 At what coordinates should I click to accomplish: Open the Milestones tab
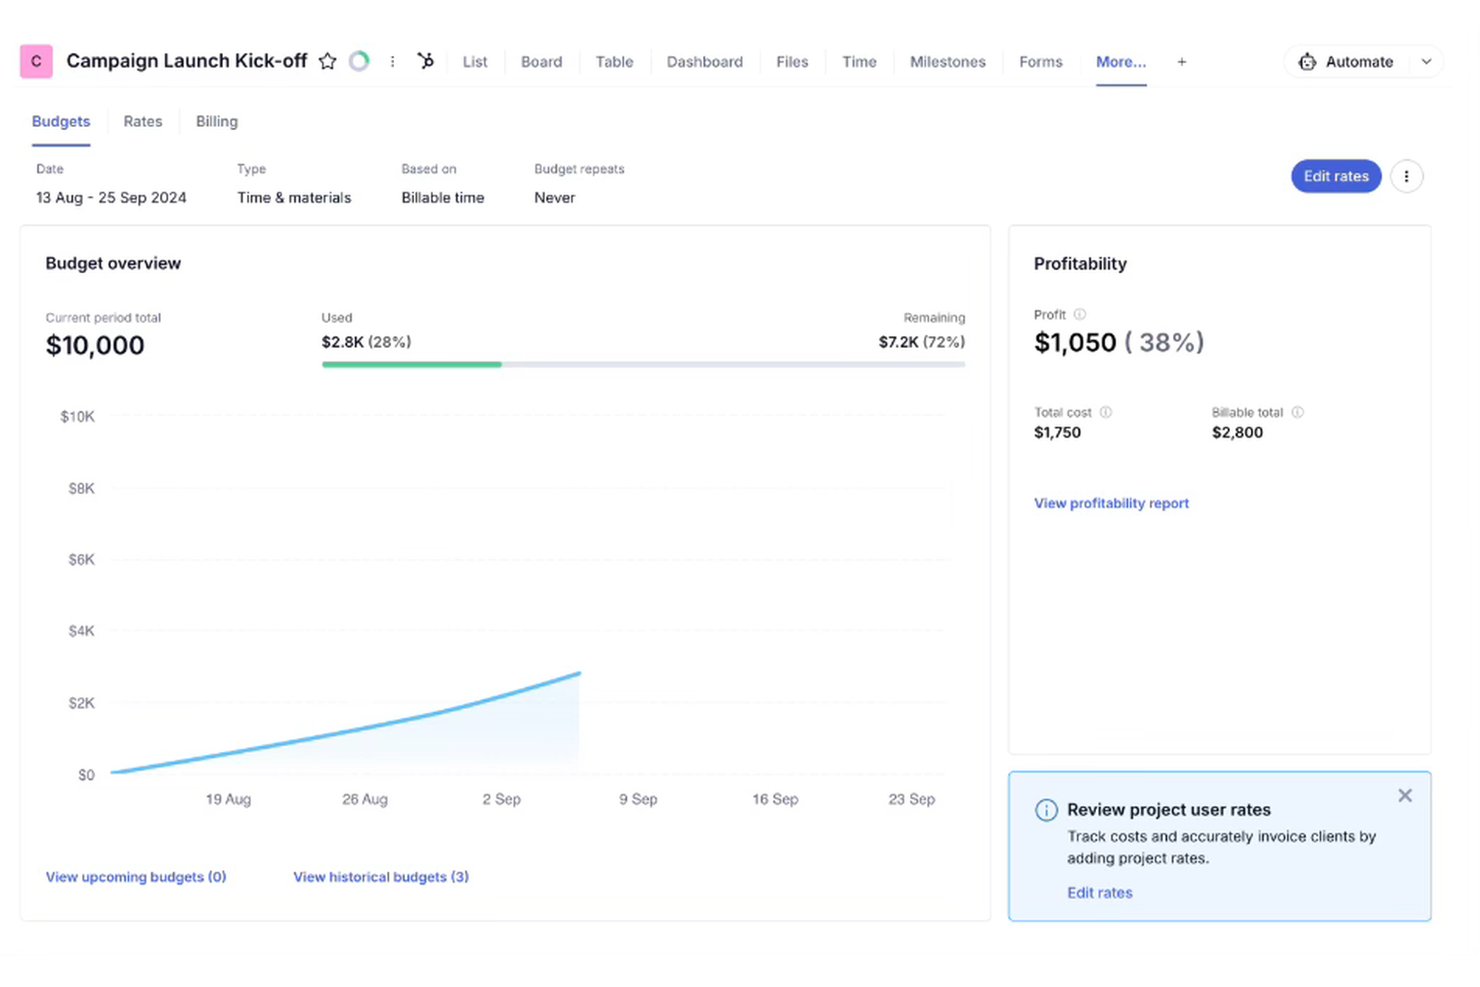click(948, 62)
